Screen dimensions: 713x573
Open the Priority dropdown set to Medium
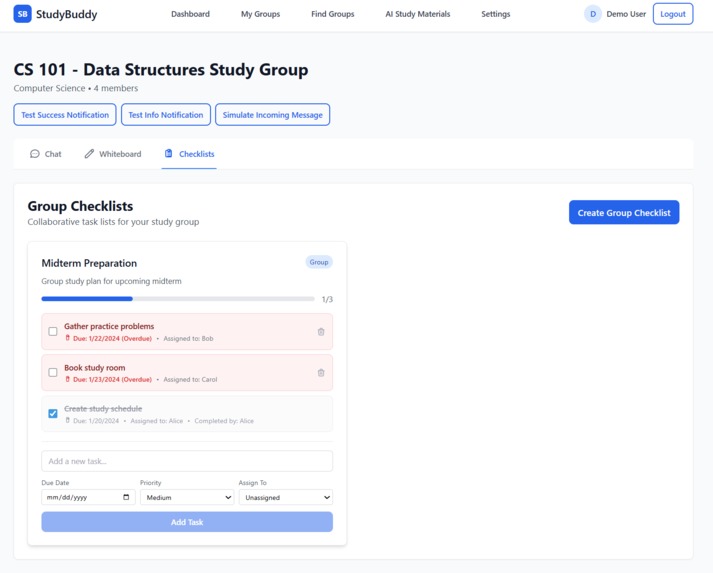187,497
